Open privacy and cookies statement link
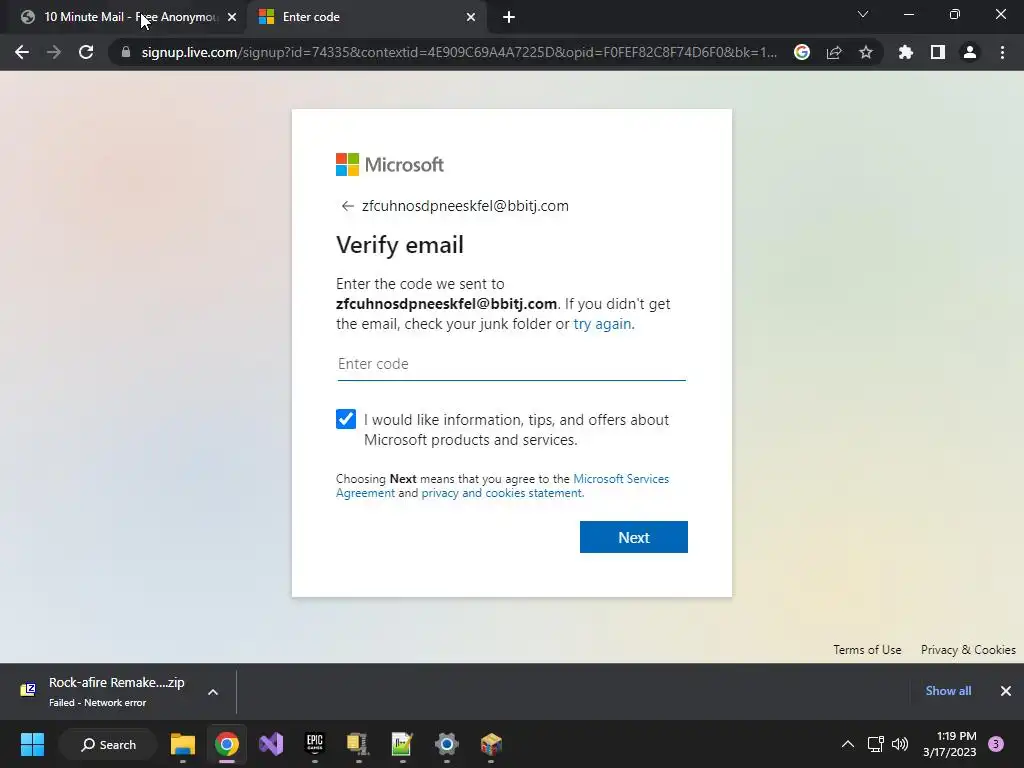This screenshot has width=1024, height=768. 502,493
